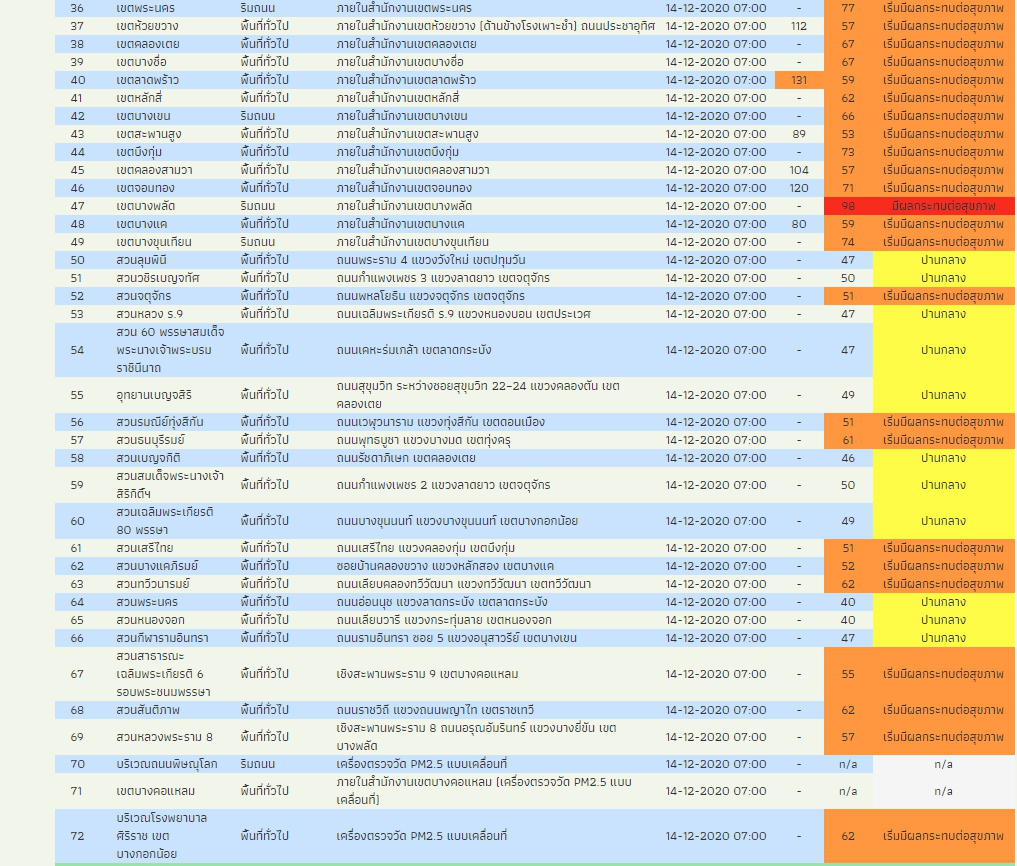Select value 89 in the เขตสะพานสูง row

(799, 134)
